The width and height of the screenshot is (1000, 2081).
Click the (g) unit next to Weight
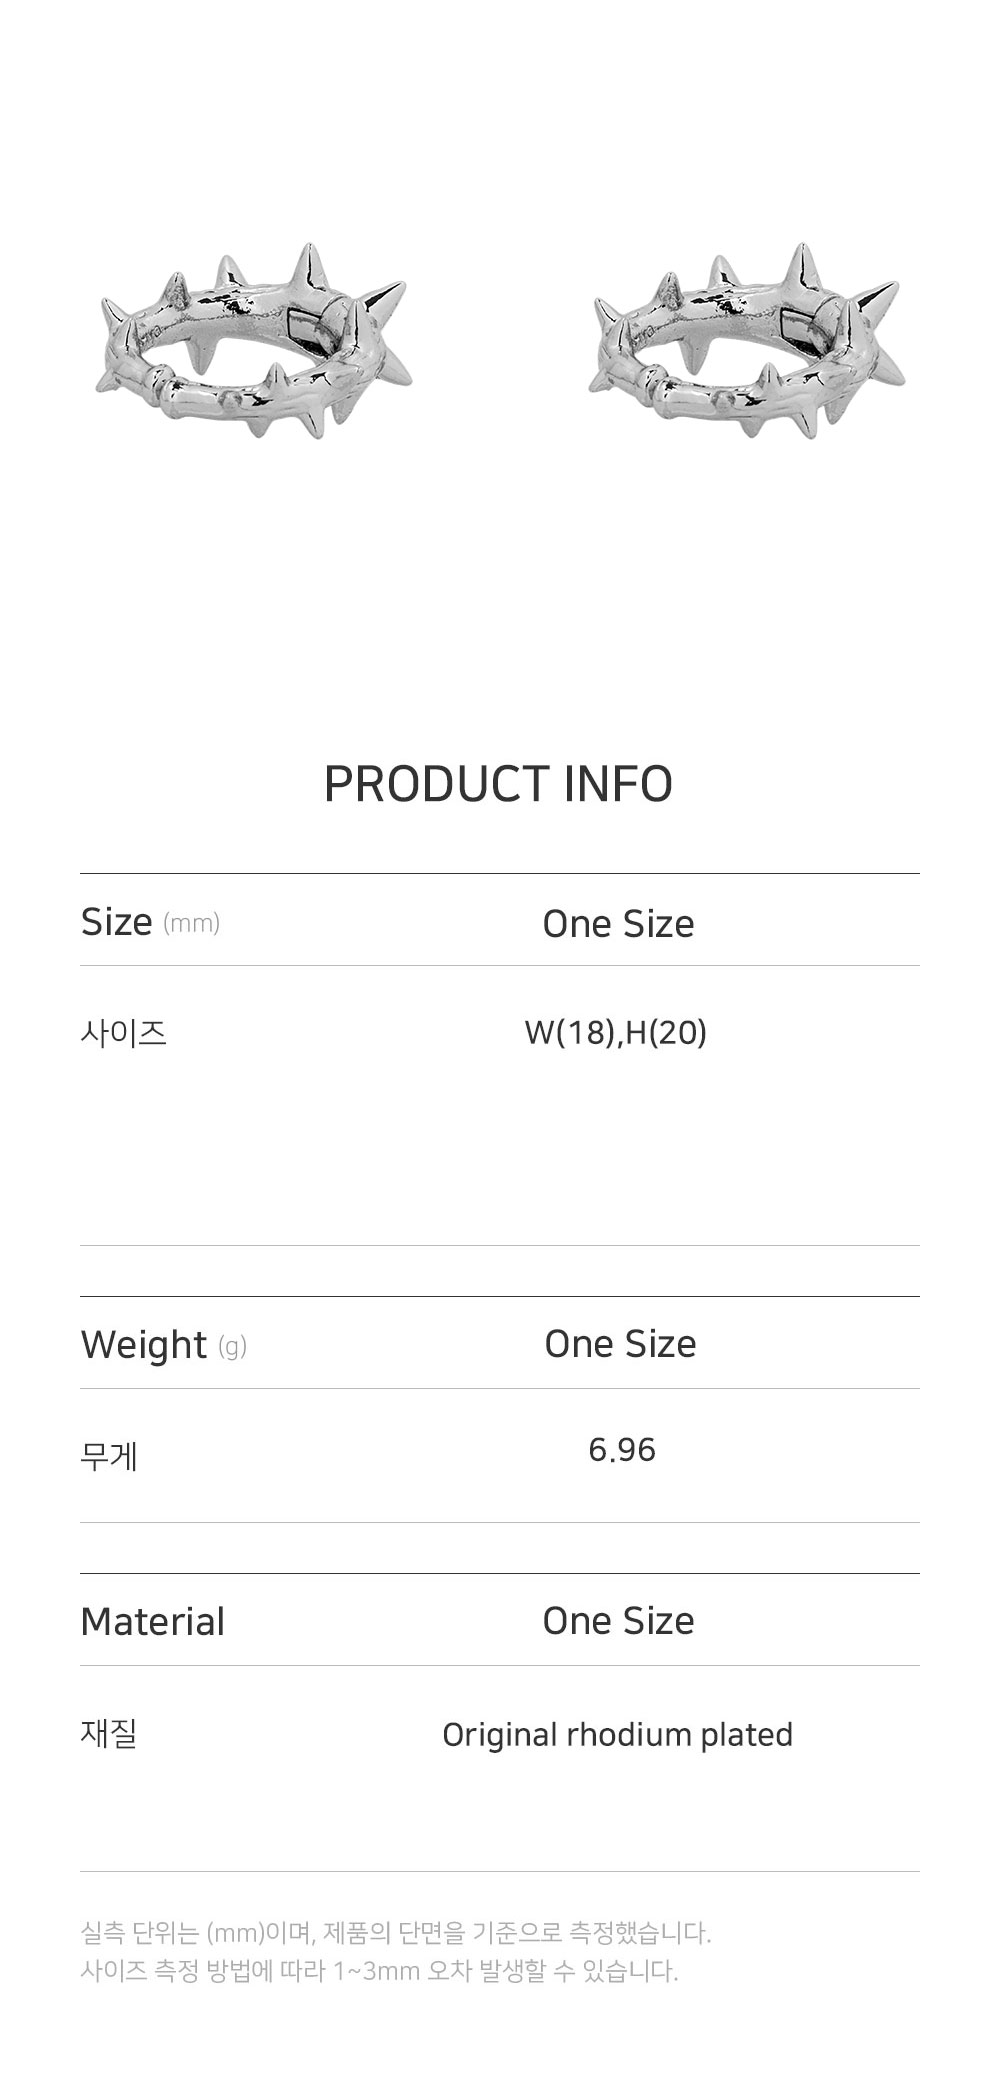[232, 1347]
